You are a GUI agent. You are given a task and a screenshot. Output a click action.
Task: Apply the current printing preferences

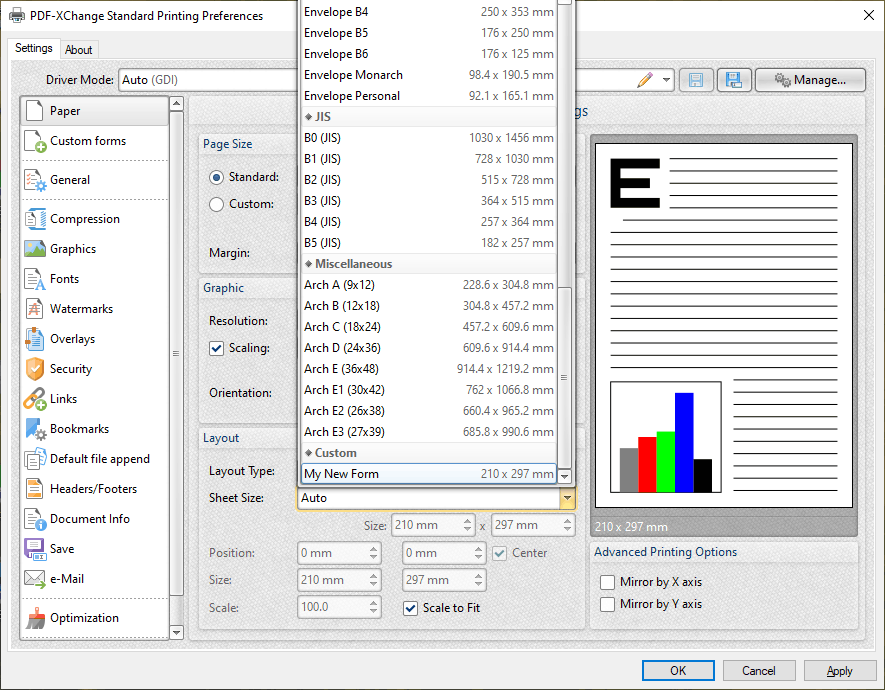tap(840, 670)
